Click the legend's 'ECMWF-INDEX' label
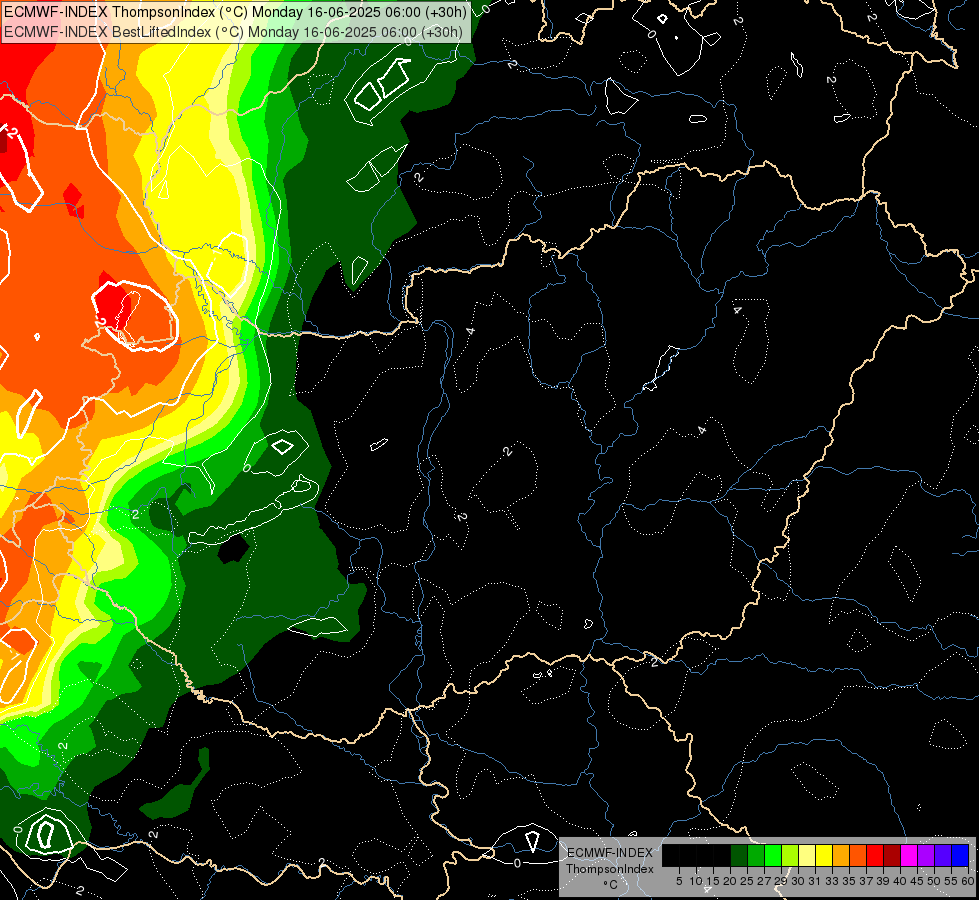 [x=610, y=853]
